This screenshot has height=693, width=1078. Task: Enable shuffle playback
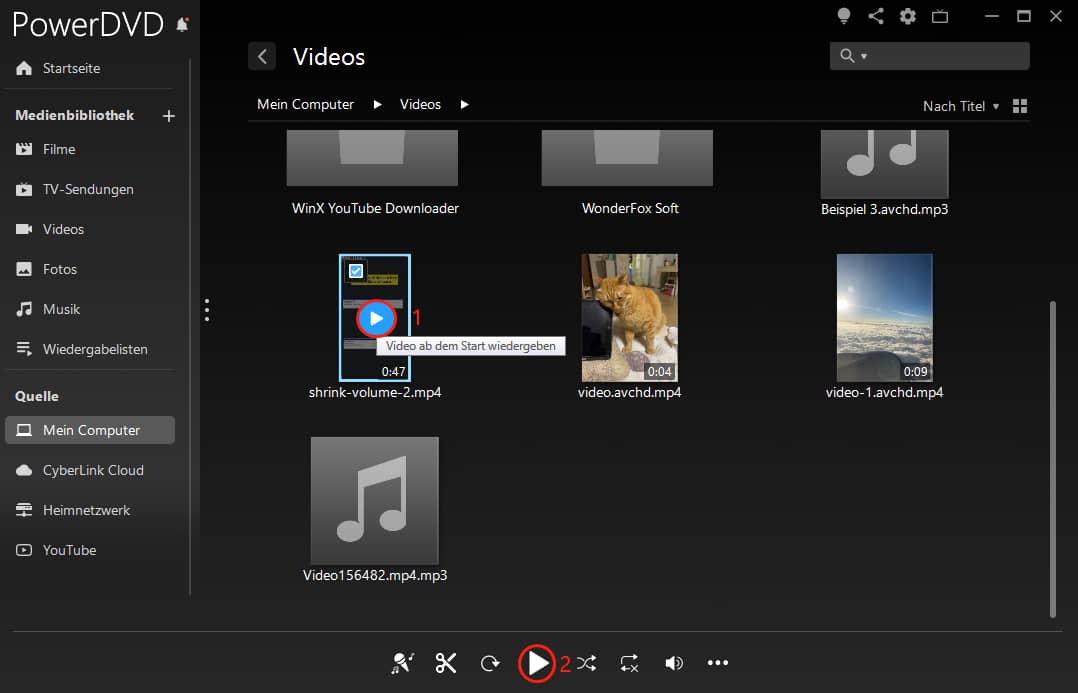tap(586, 662)
